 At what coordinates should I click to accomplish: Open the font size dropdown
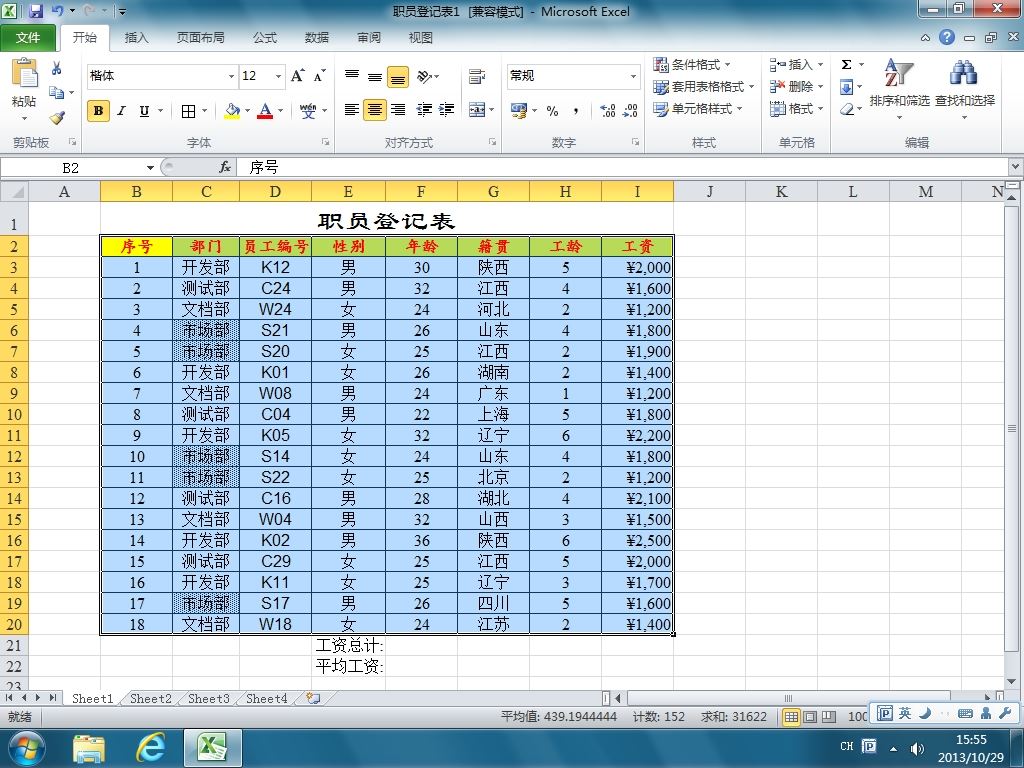pyautogui.click(x=278, y=76)
